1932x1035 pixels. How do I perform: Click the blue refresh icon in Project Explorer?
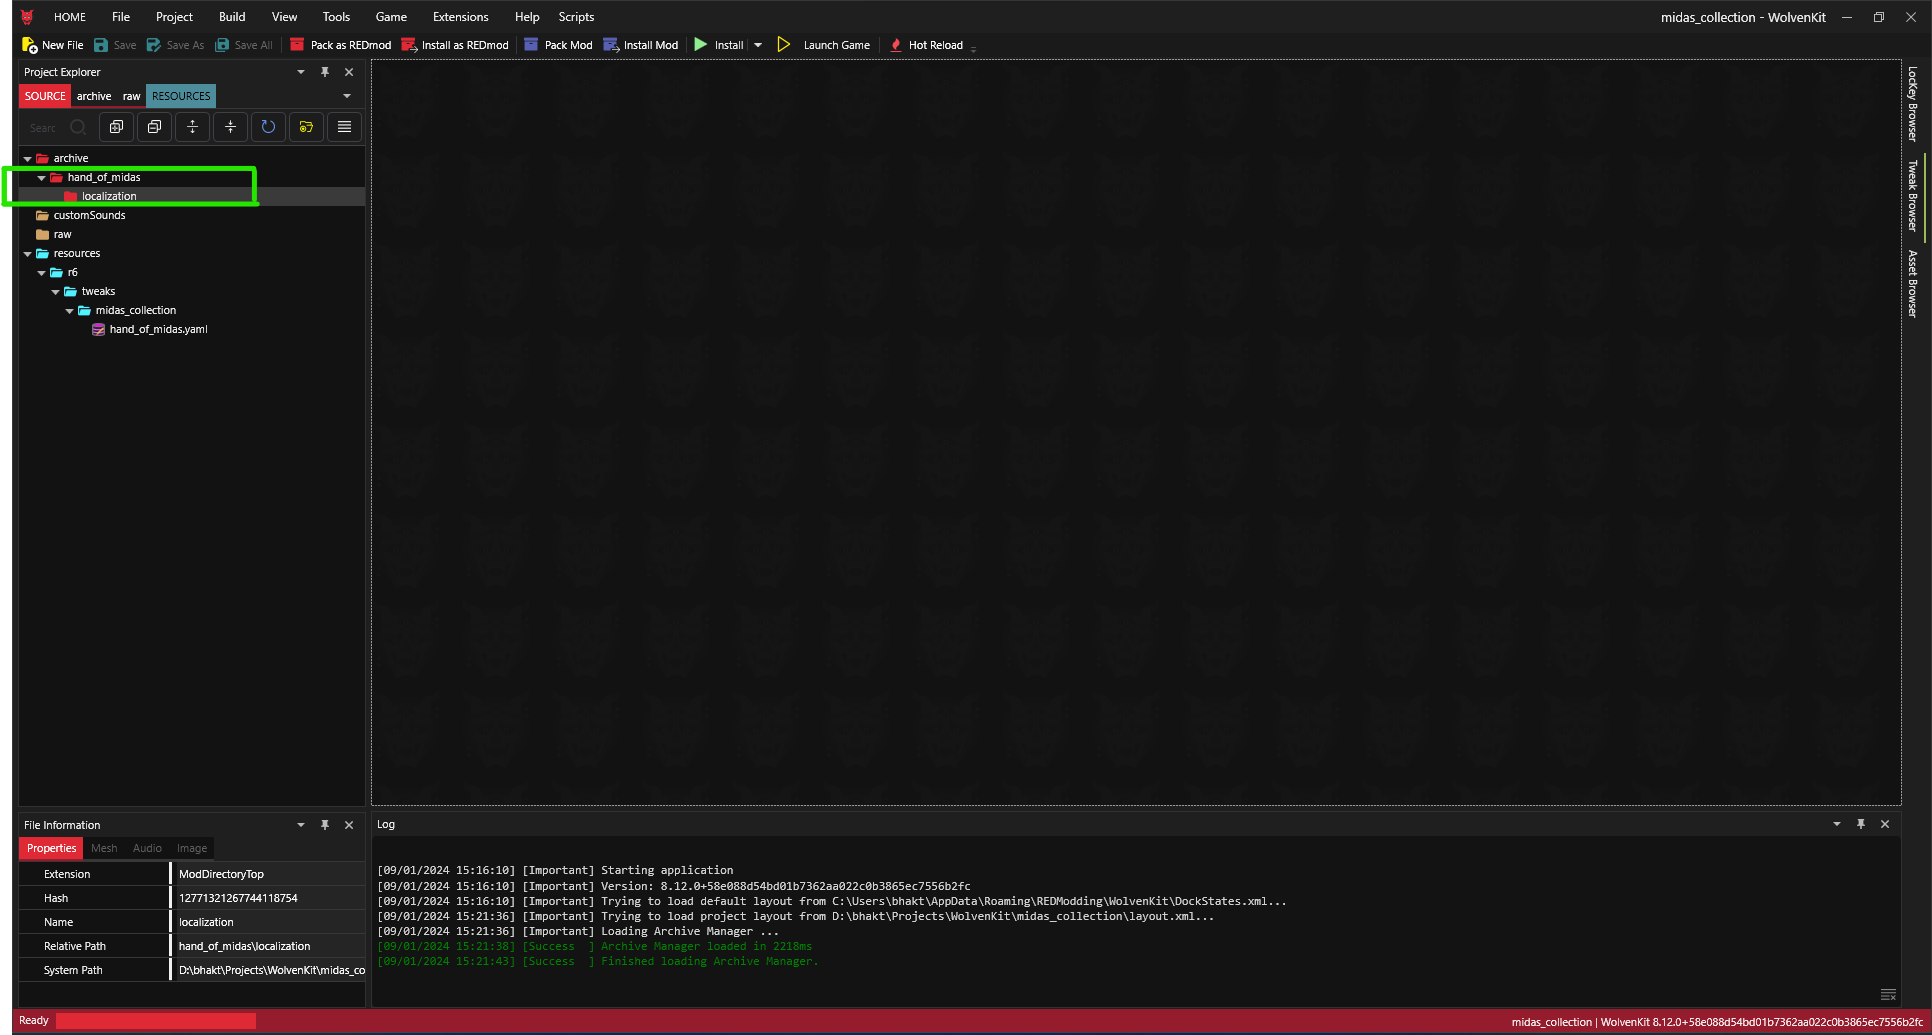[x=268, y=127]
